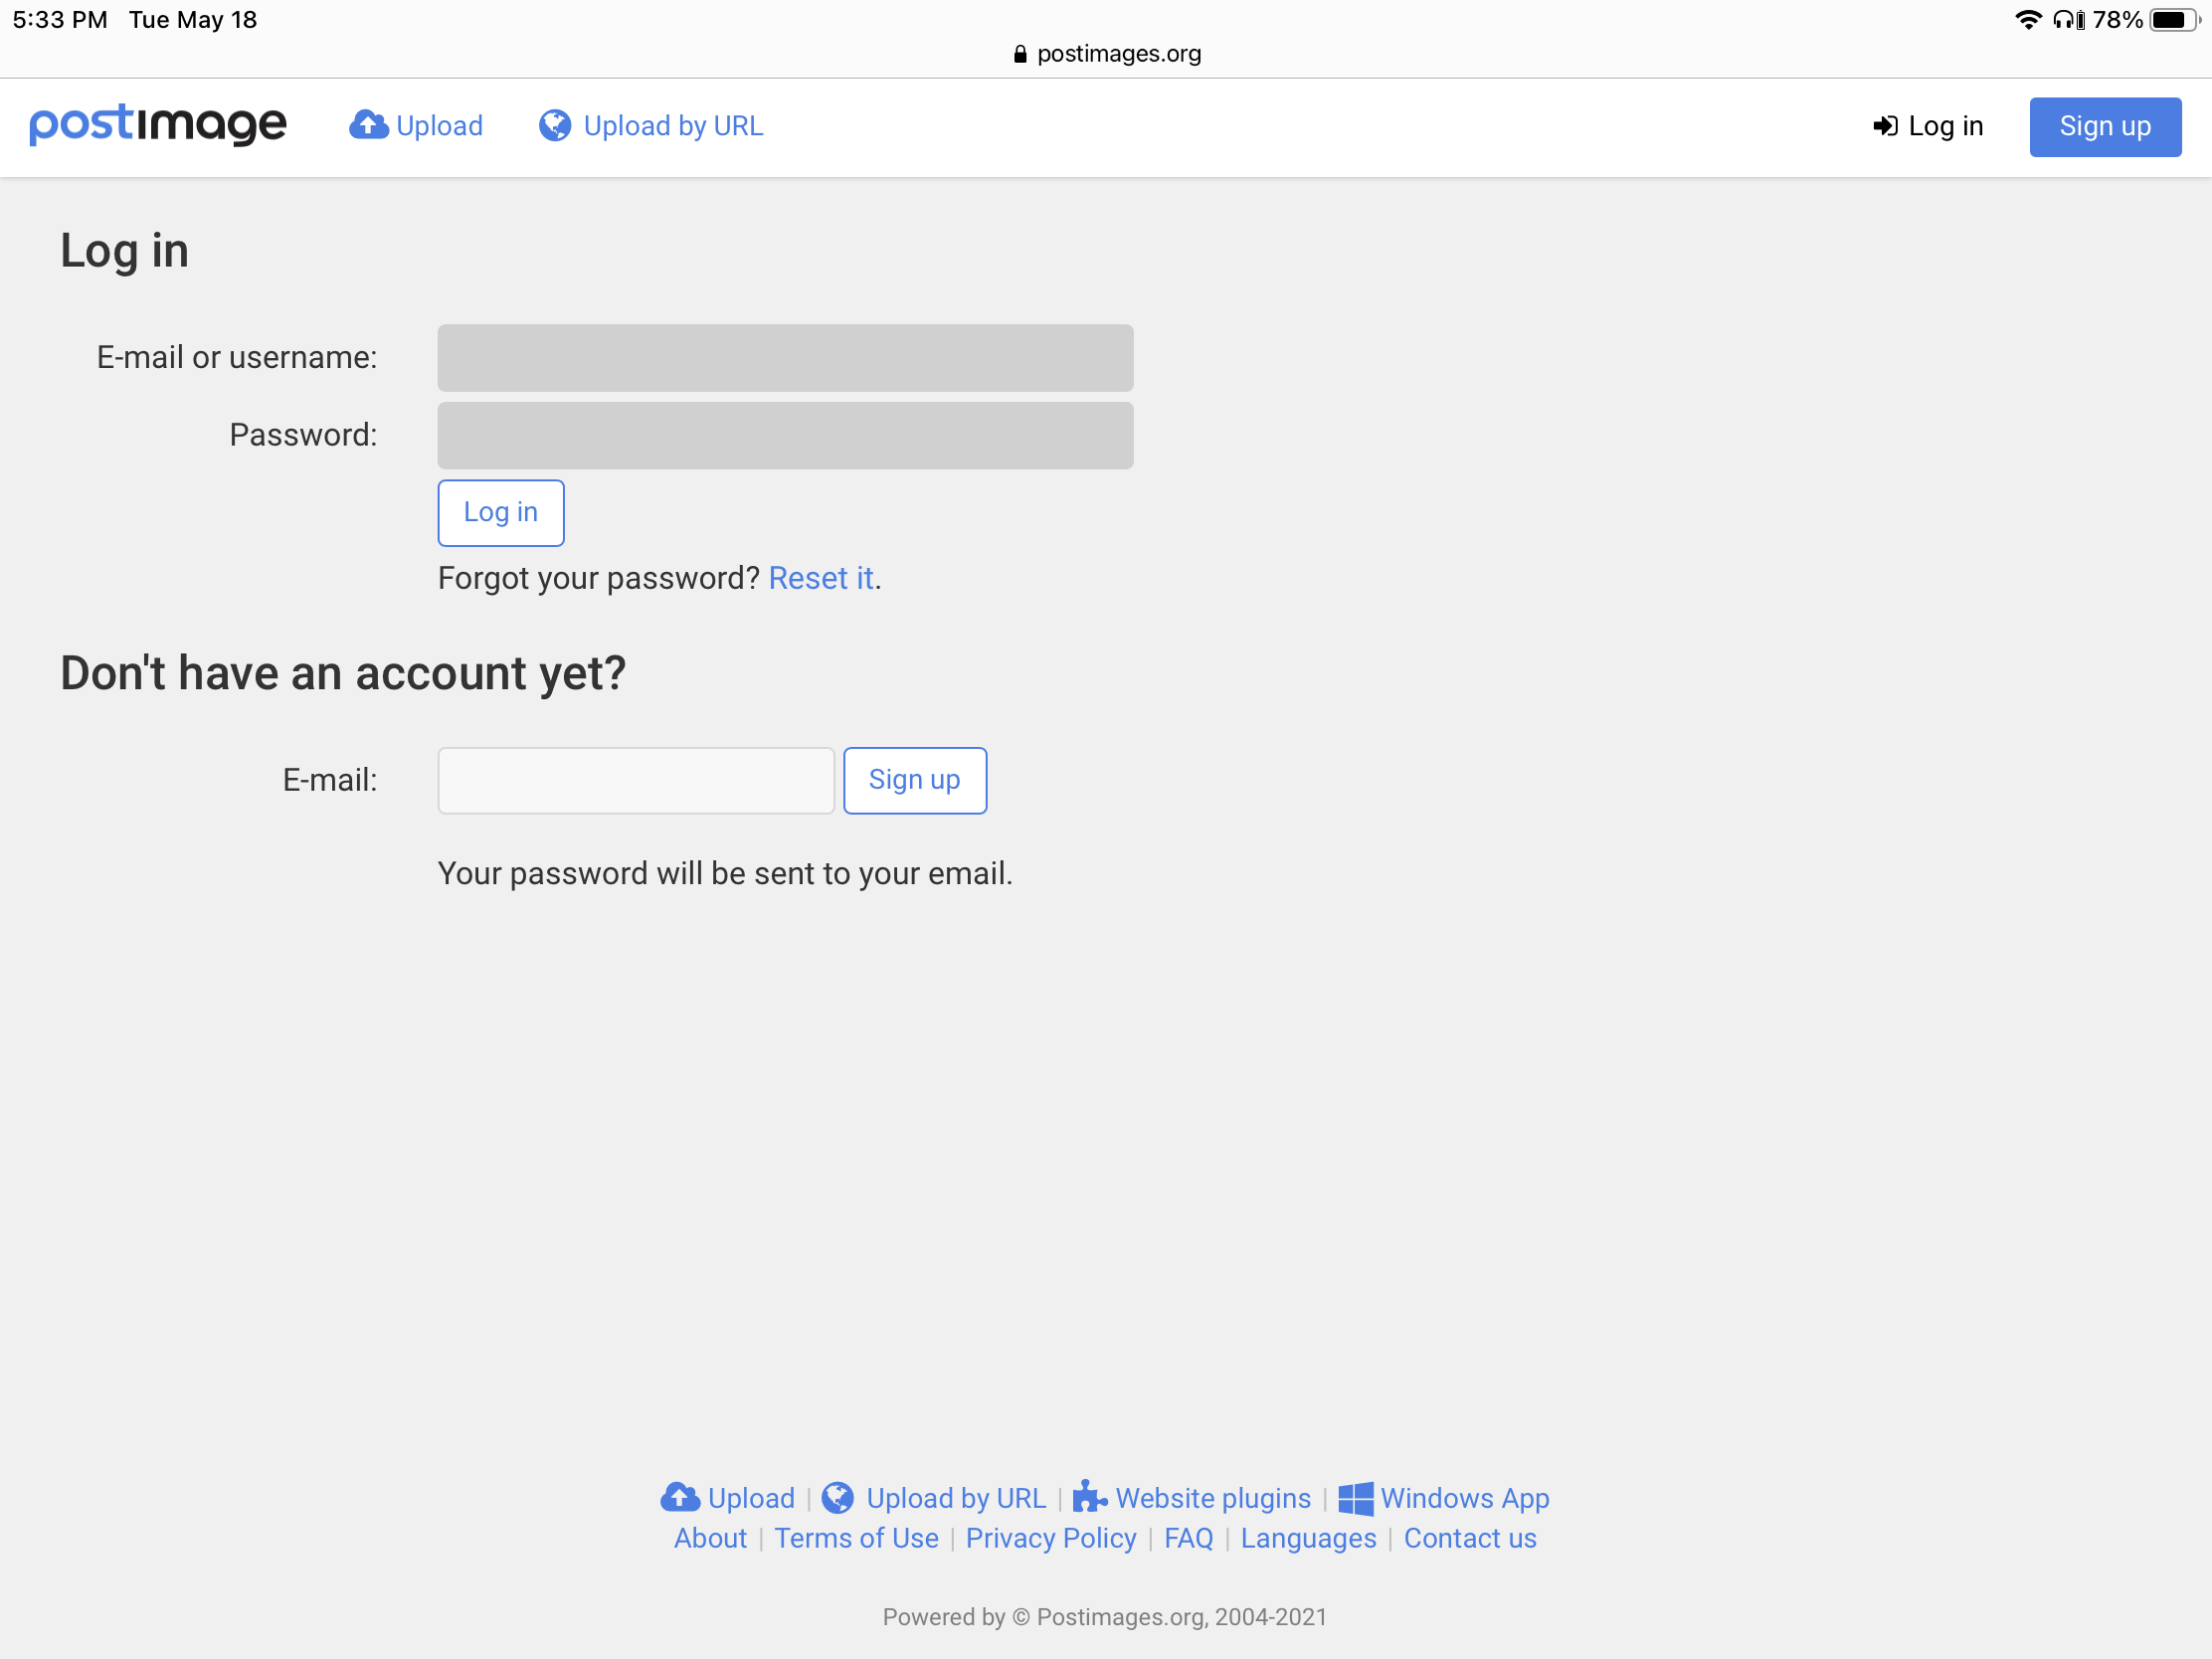Click the sign-up E-mail field
The image size is (2212, 1659).
click(x=636, y=780)
